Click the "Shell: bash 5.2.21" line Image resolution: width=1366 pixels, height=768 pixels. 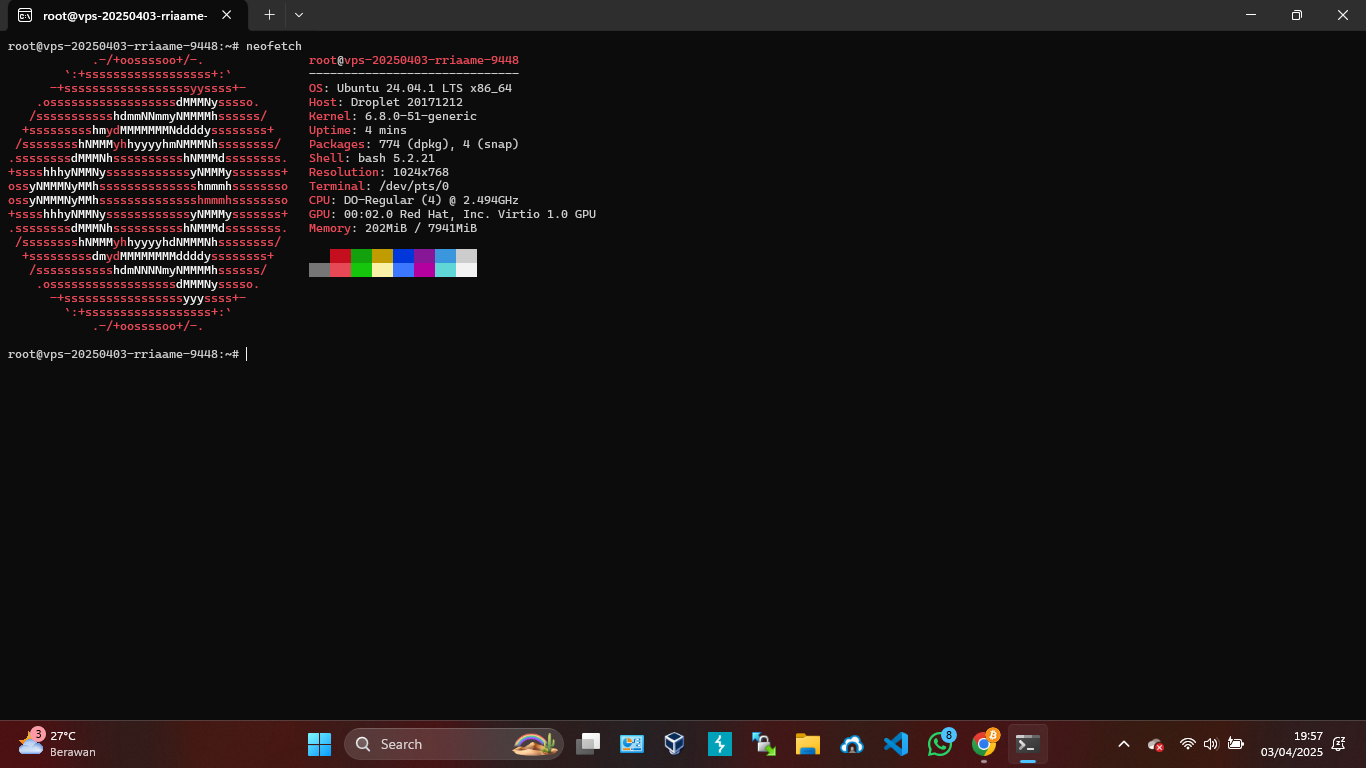pos(372,158)
